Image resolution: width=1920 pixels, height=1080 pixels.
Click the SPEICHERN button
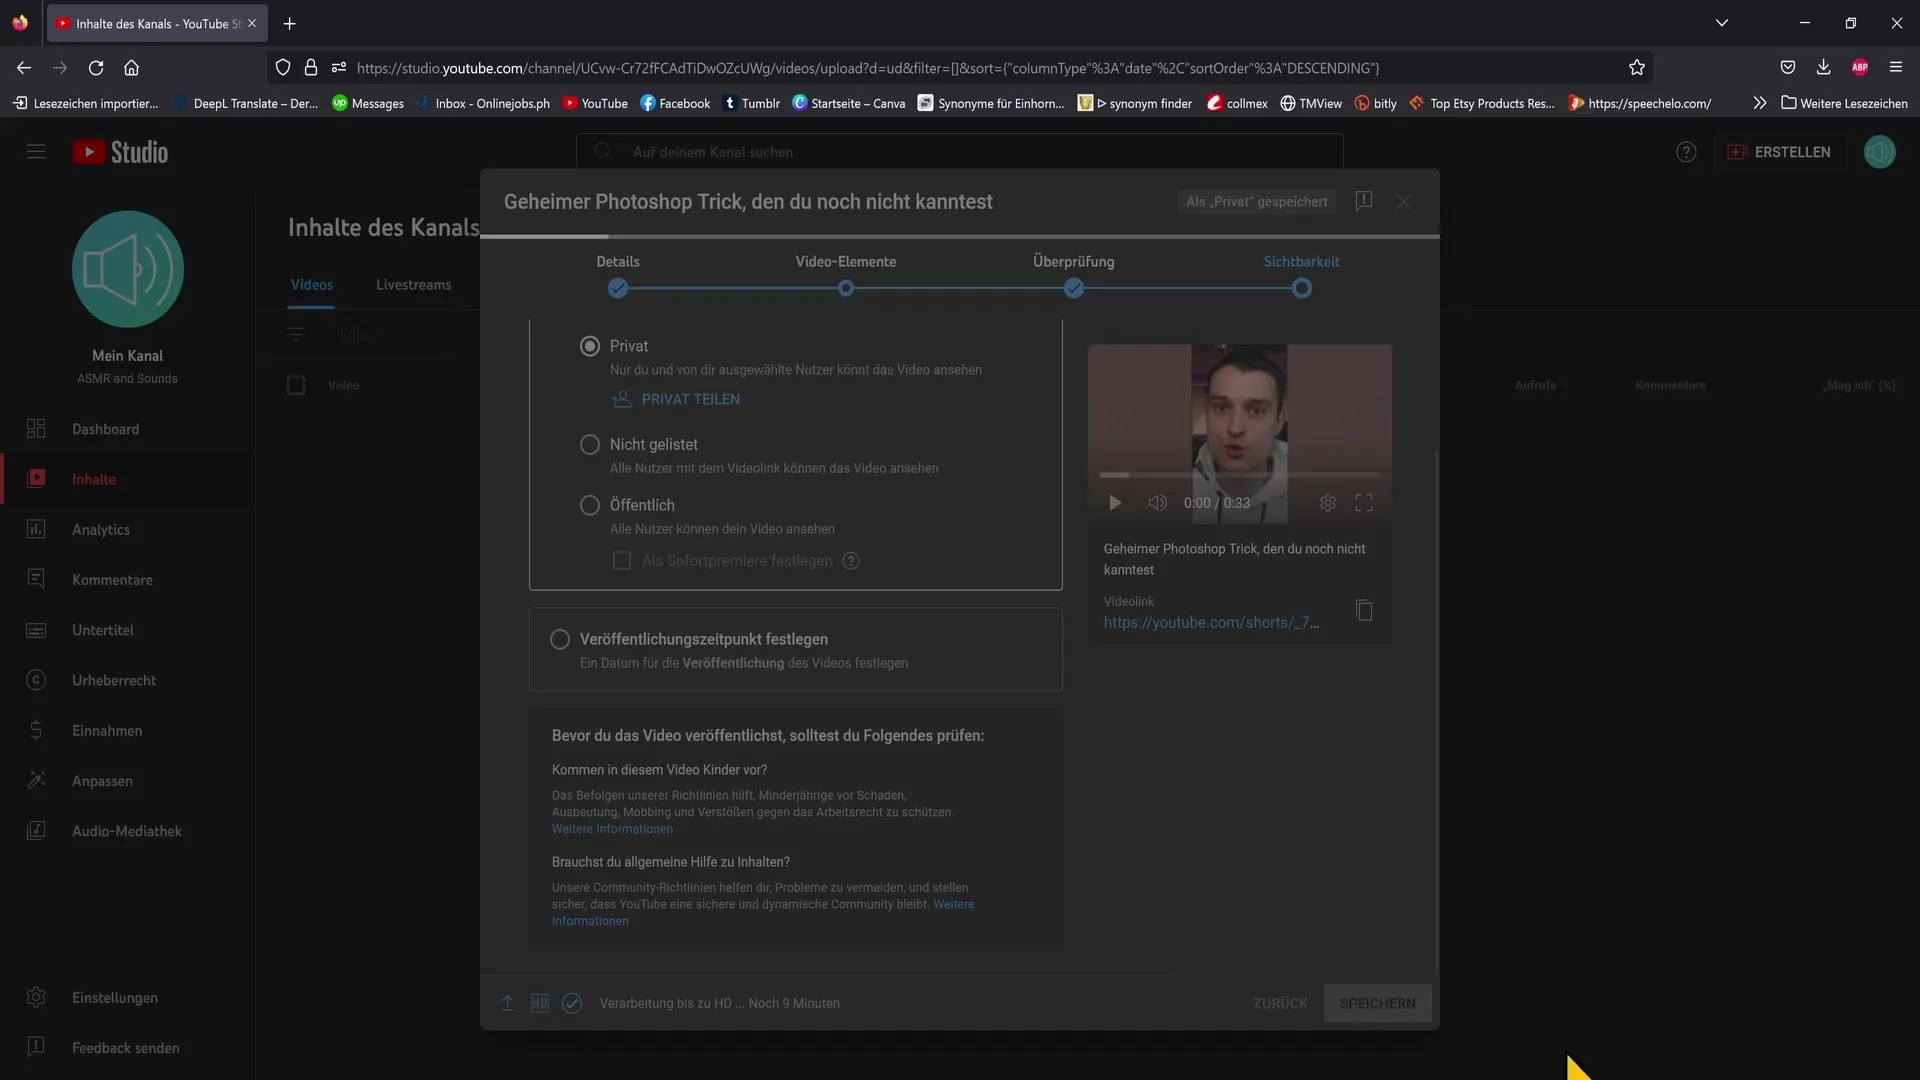1377,1003
